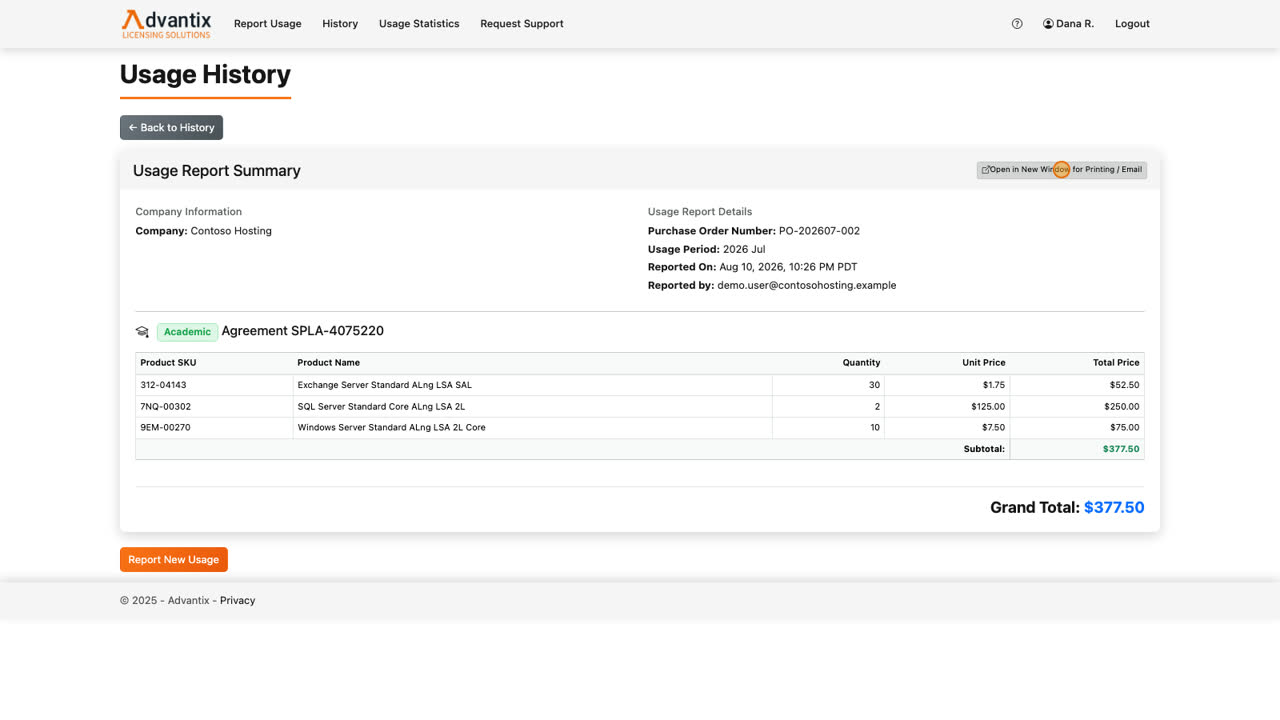Click the green subtotal $377.50 value
The image size is (1280, 720).
coord(1121,449)
